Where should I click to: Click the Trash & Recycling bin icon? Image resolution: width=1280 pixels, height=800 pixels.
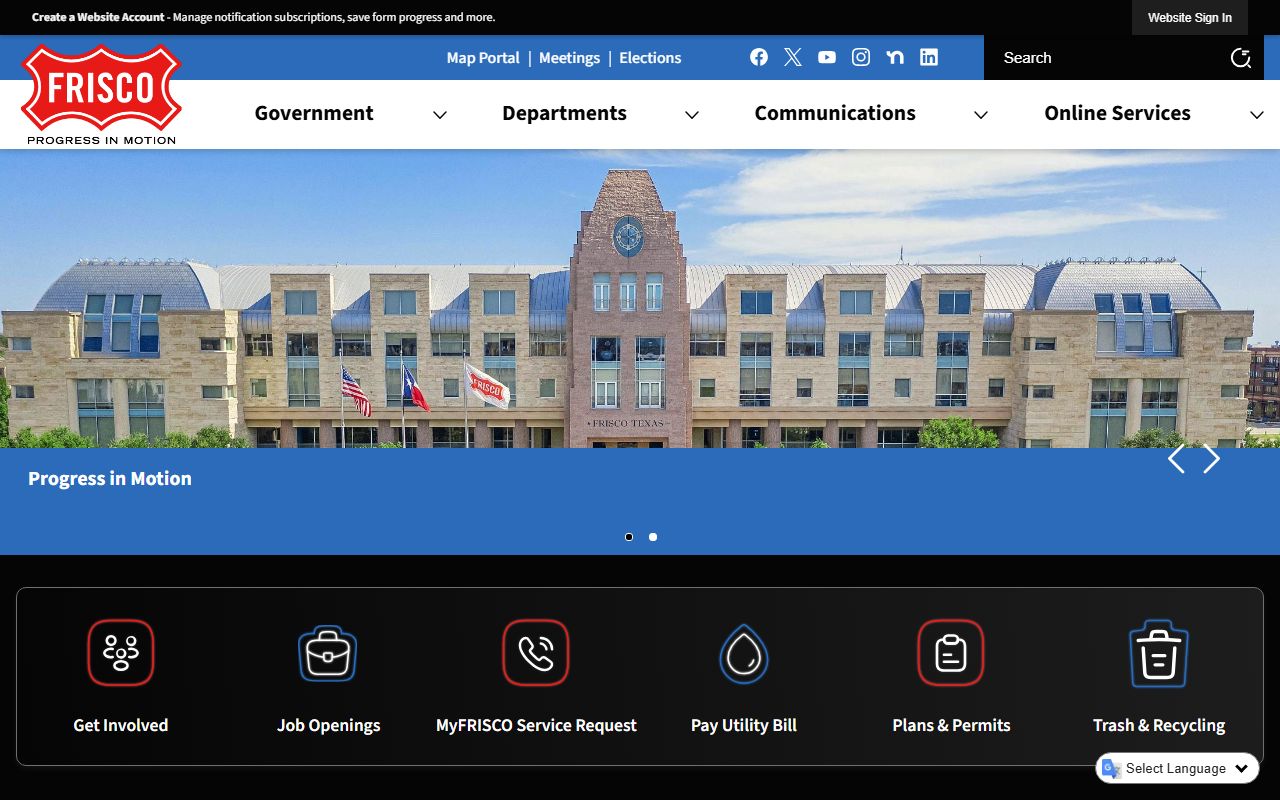click(1158, 653)
